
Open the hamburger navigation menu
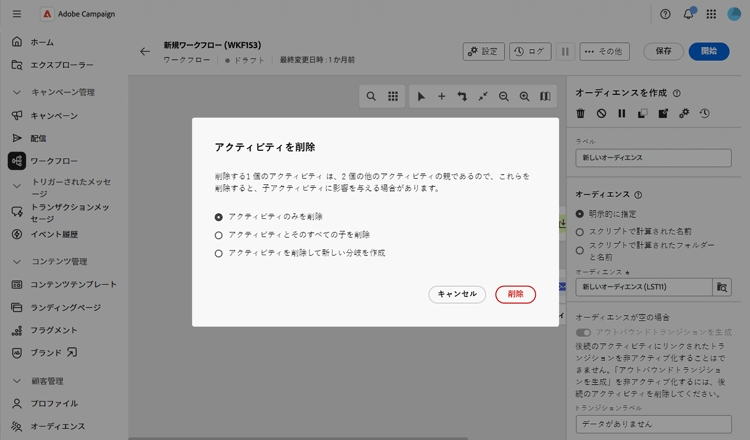[17, 14]
